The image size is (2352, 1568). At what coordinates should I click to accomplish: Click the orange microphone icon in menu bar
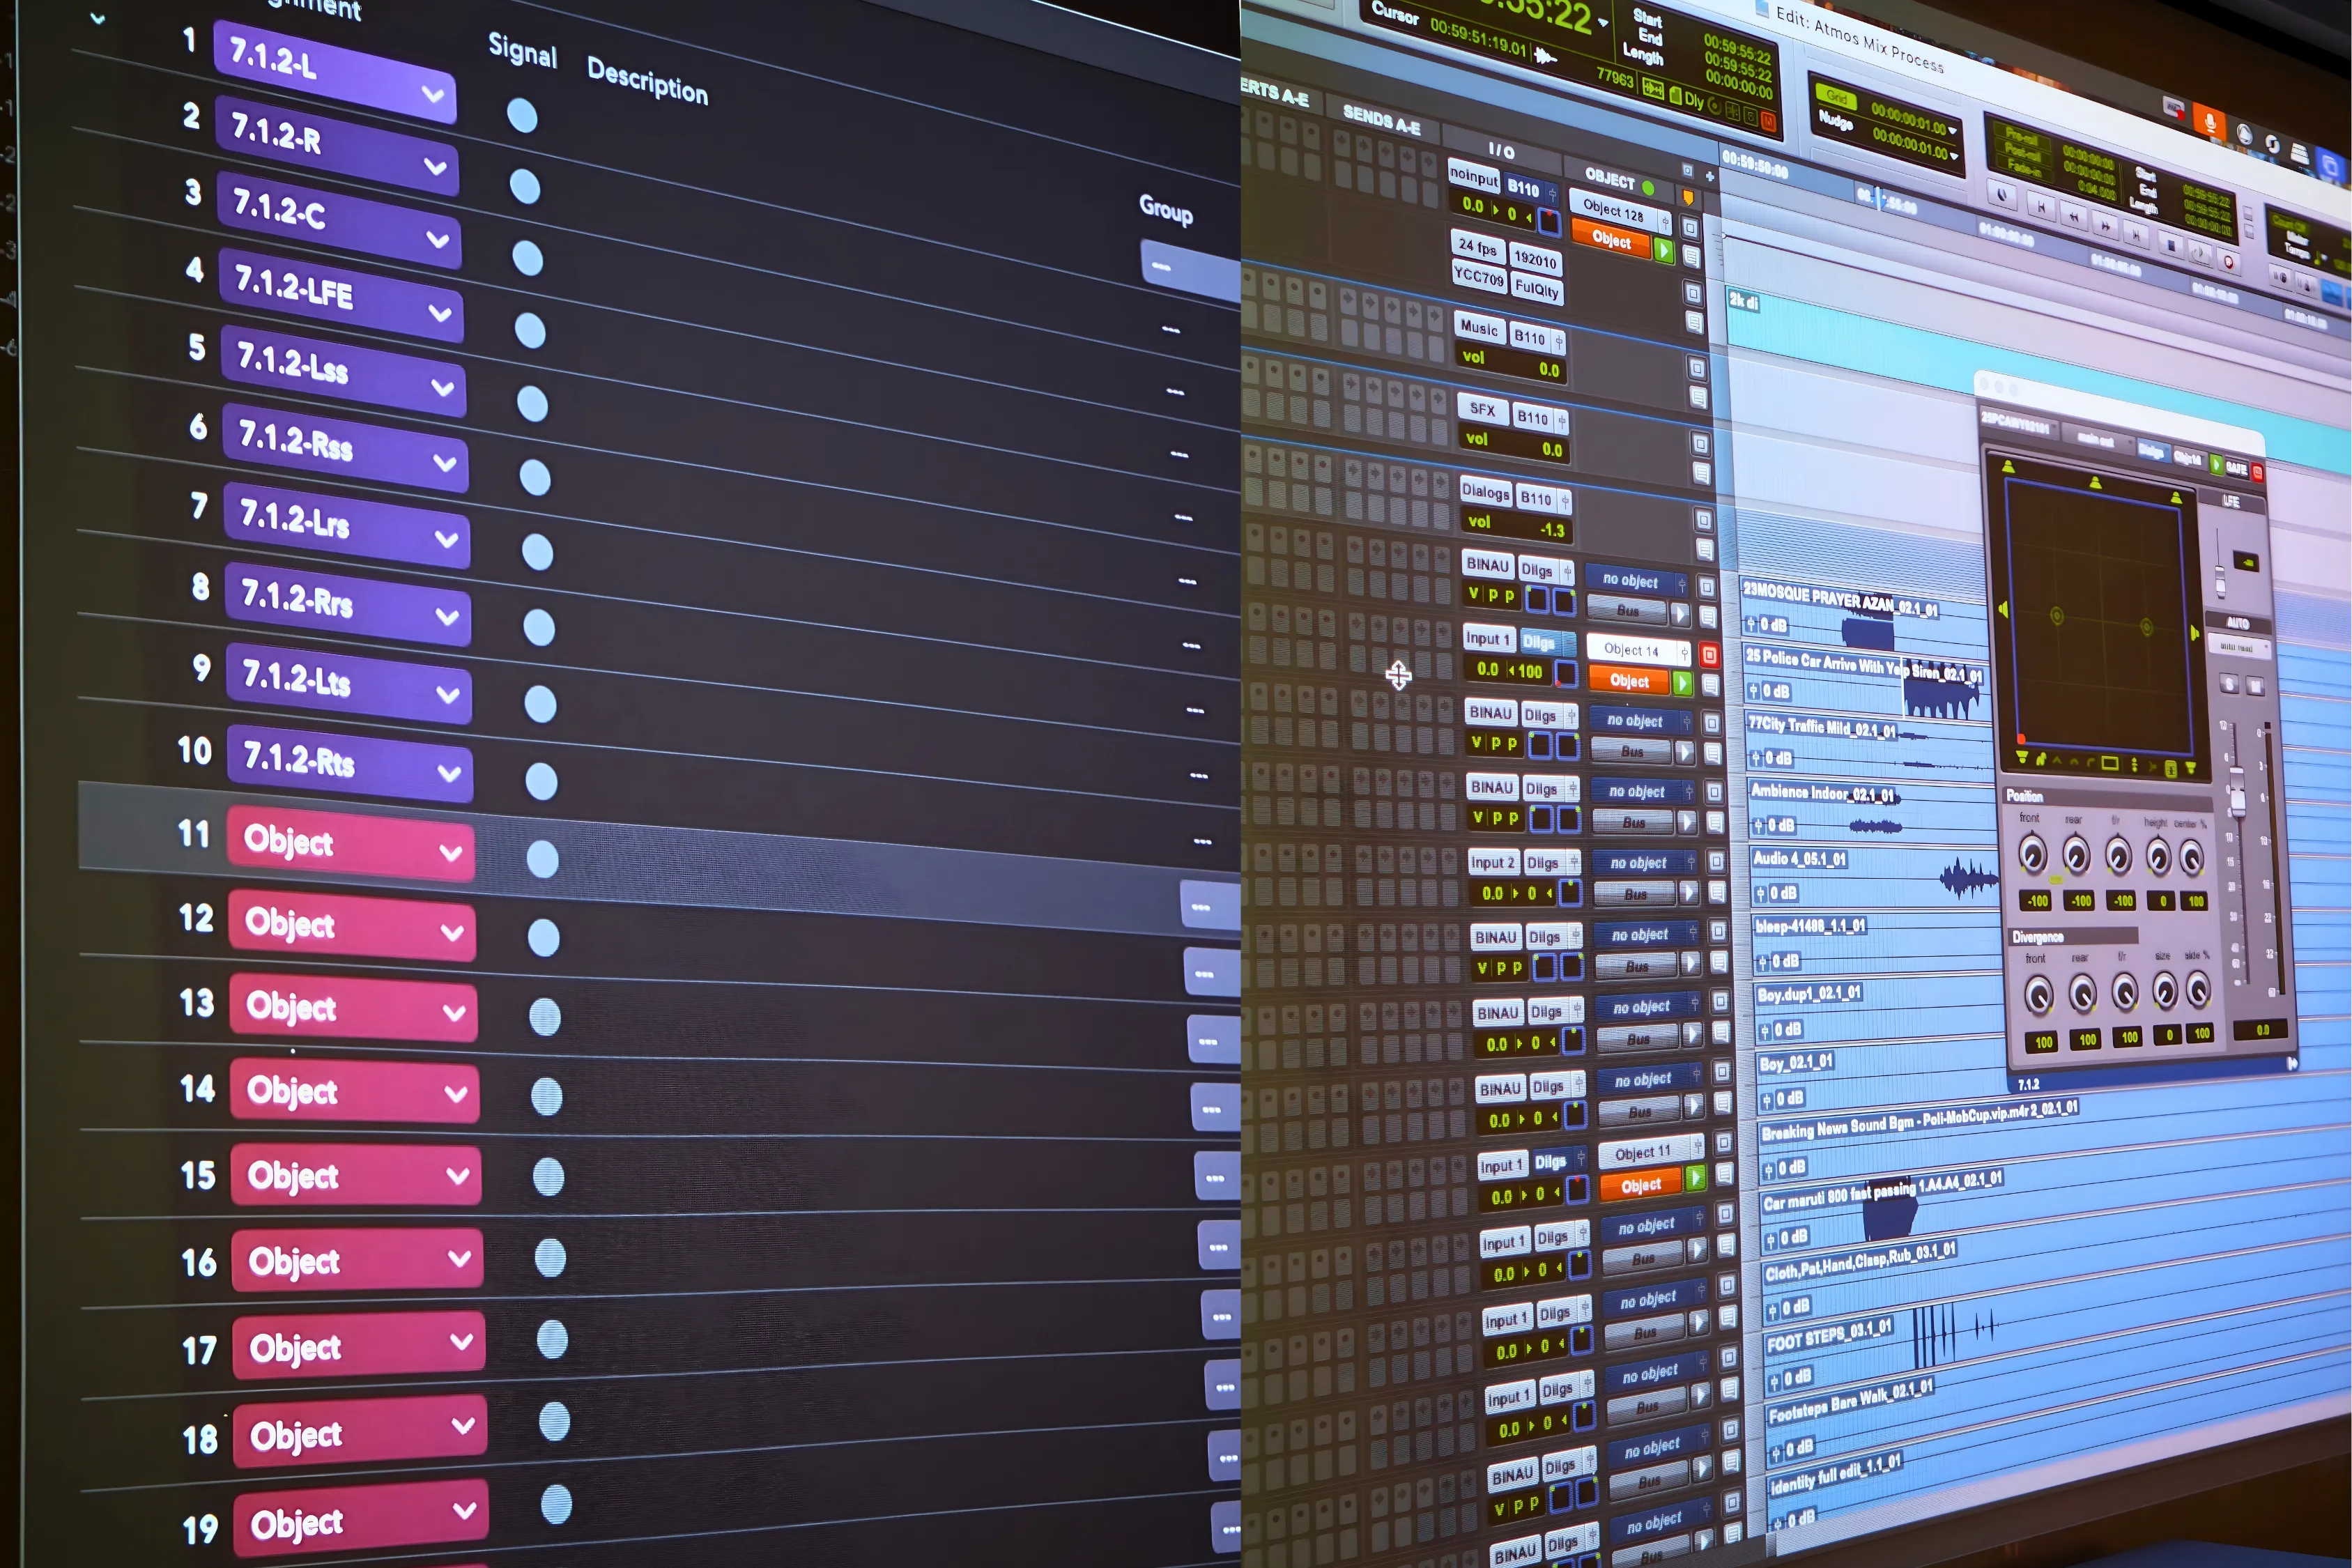coord(2210,123)
